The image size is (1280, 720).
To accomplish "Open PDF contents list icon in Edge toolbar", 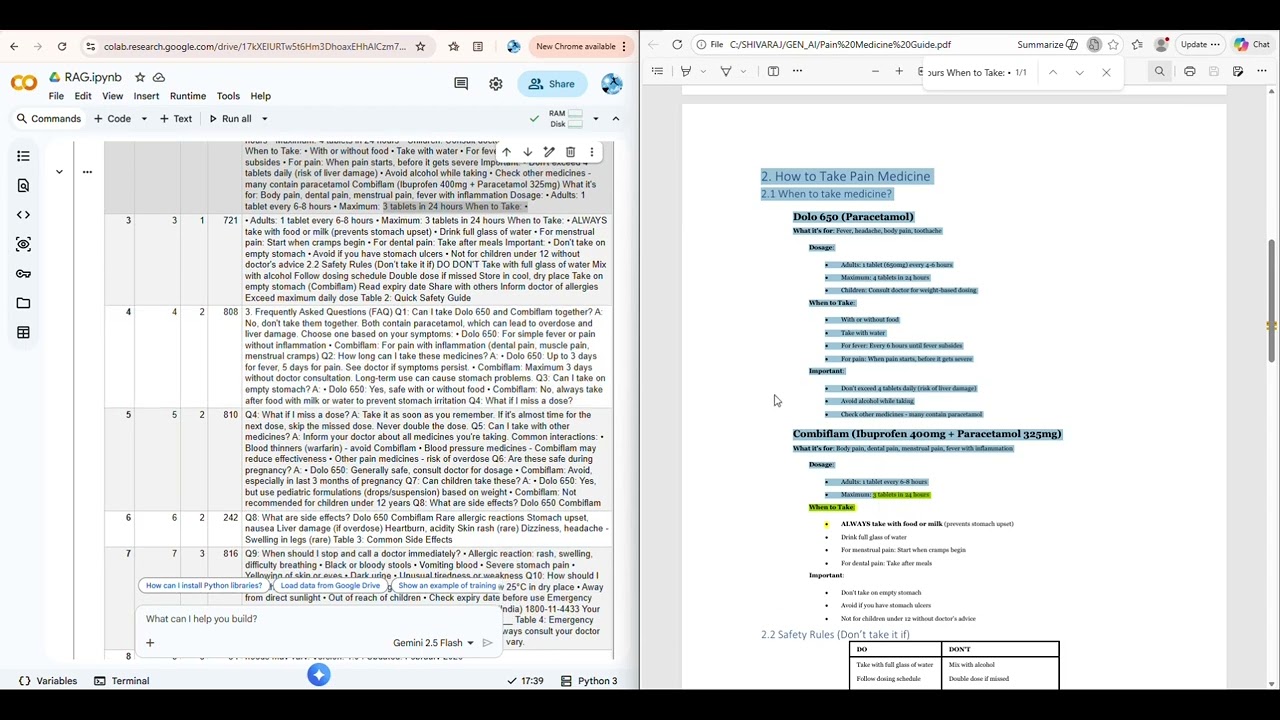I will pos(657,71).
